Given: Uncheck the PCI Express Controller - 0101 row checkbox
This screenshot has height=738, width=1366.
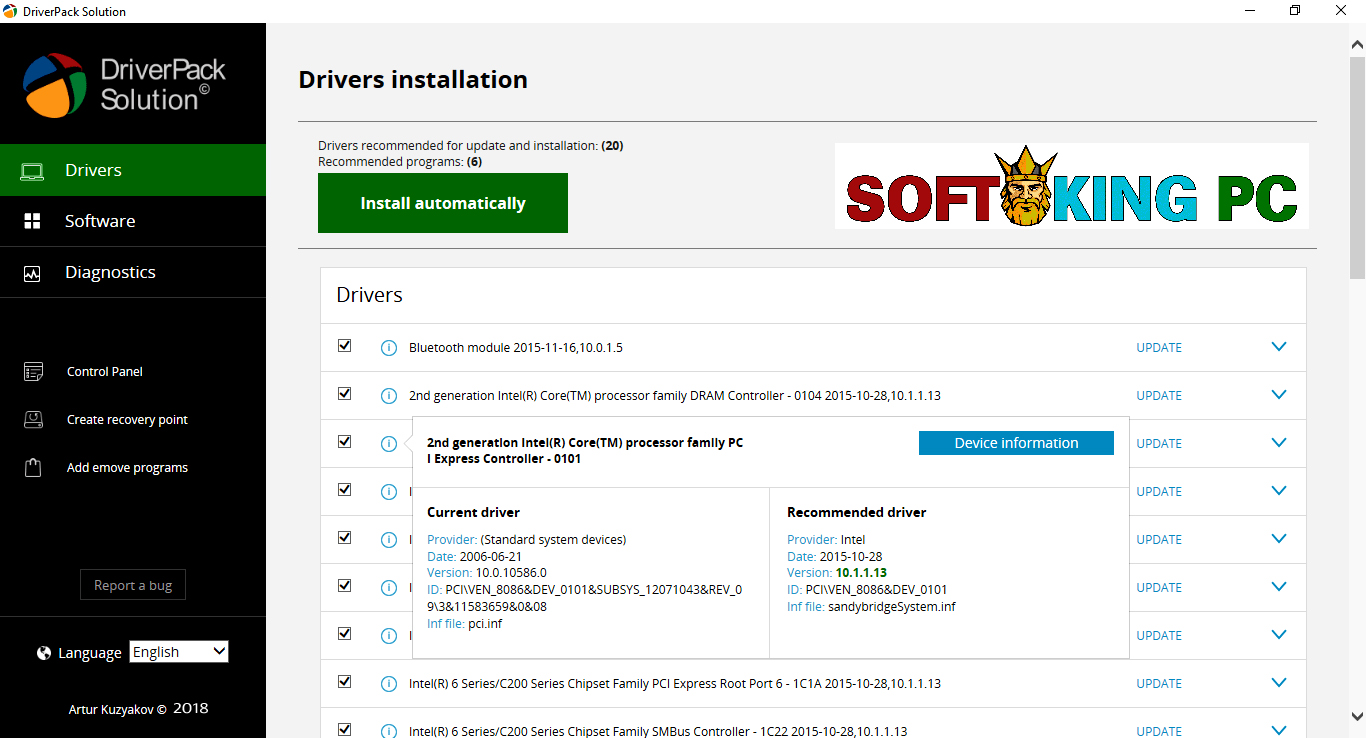Looking at the screenshot, I should click(x=345, y=442).
